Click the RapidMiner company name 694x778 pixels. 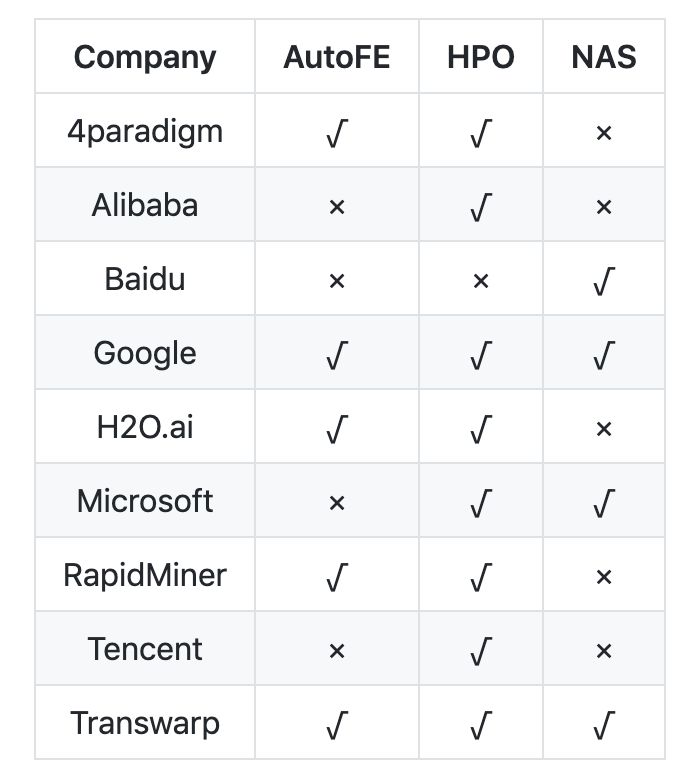tap(145, 575)
